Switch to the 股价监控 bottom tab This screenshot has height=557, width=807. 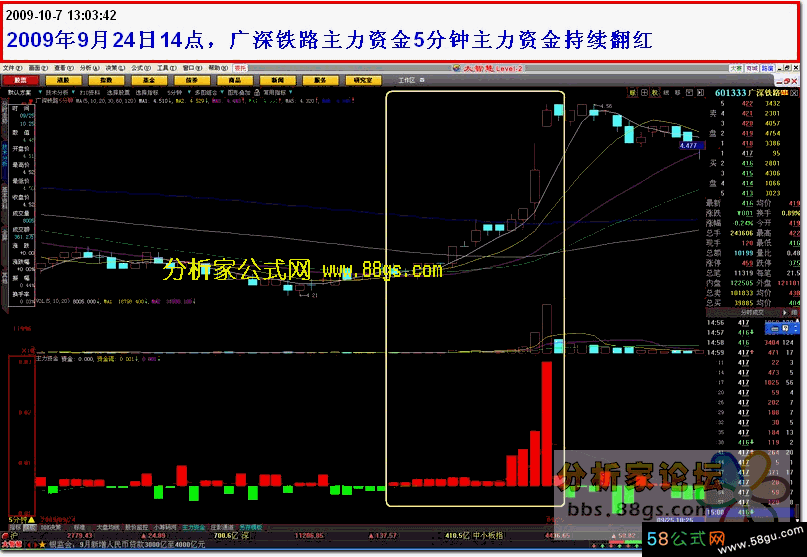136,527
